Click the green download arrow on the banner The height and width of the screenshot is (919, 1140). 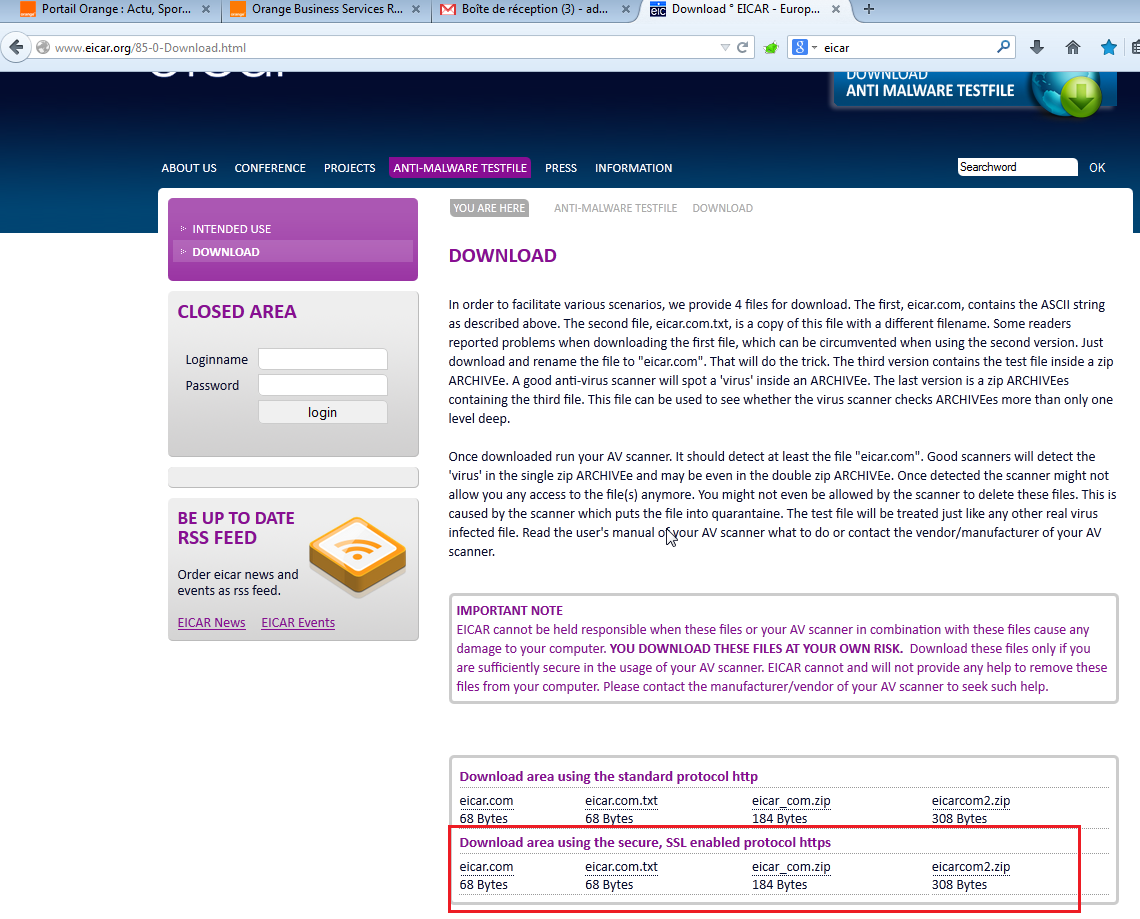click(x=1080, y=96)
